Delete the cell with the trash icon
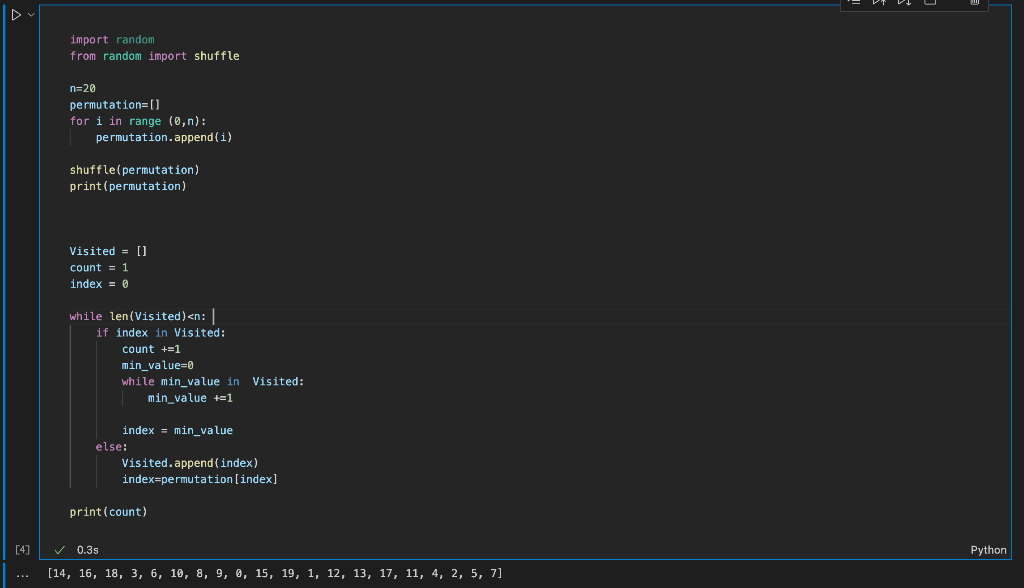The width and height of the screenshot is (1024, 588). [x=975, y=4]
